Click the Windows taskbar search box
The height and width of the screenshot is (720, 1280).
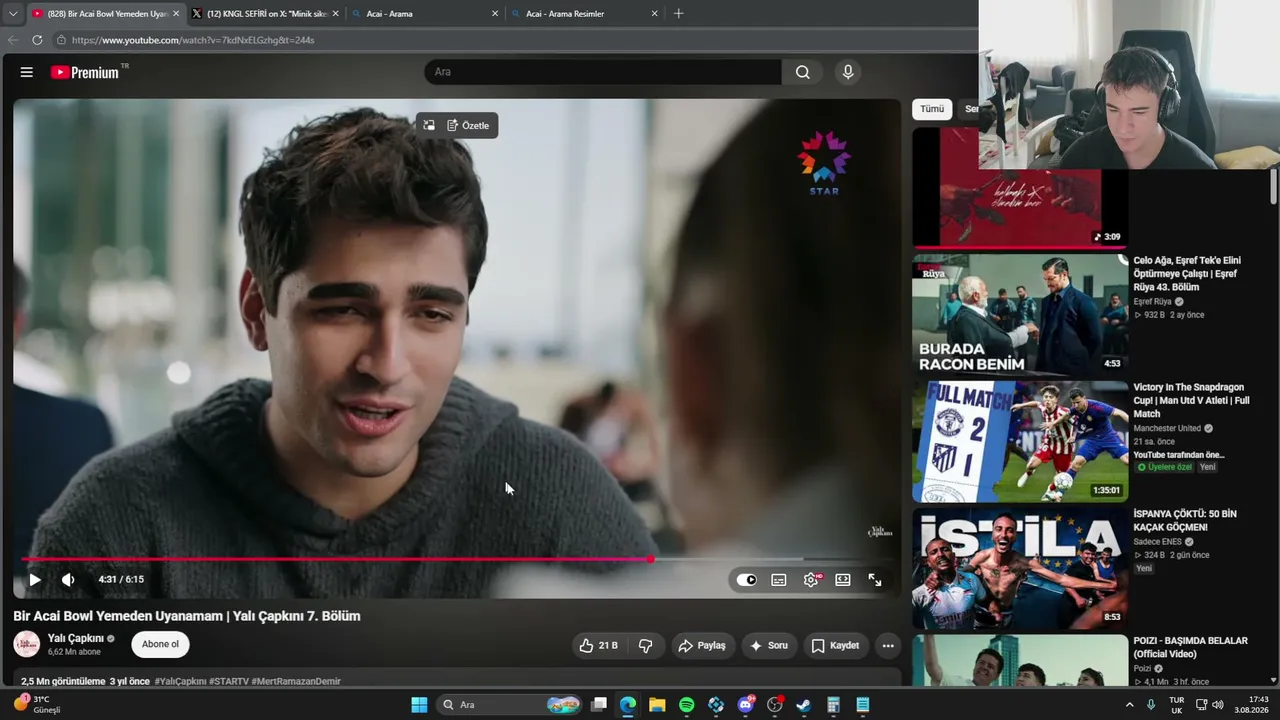click(511, 705)
